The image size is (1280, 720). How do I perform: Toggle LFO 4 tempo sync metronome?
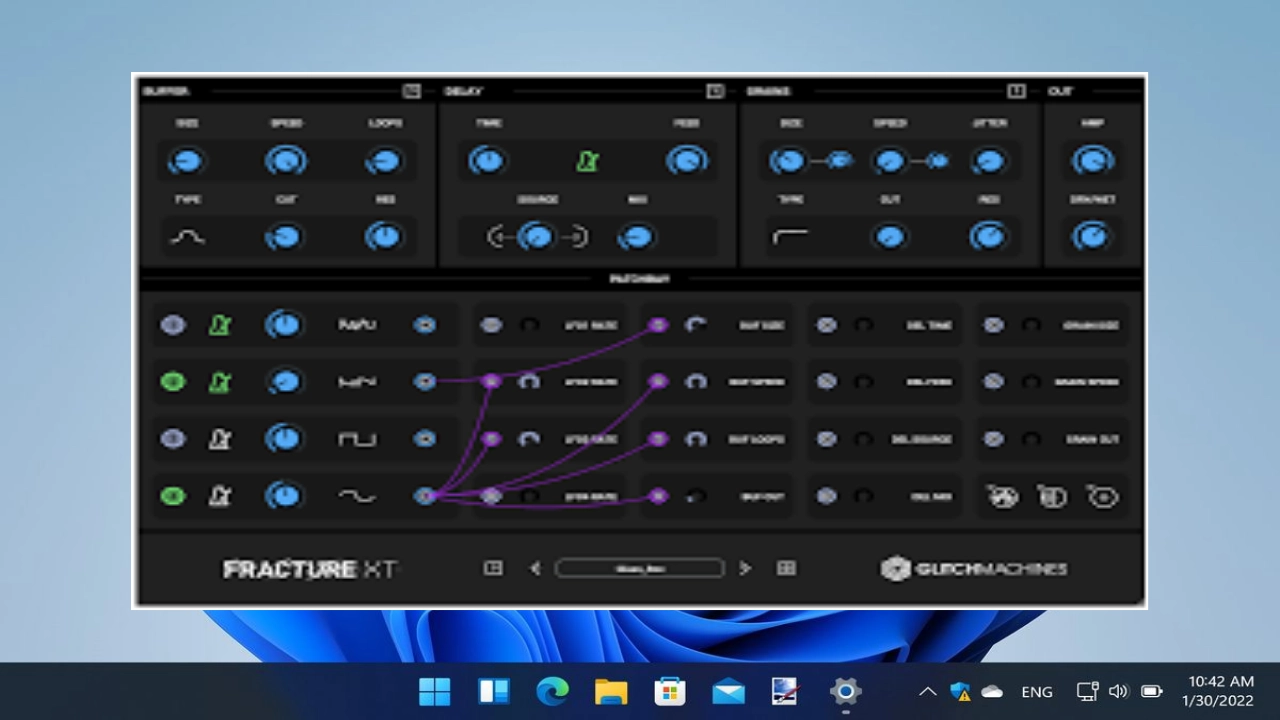click(x=220, y=496)
